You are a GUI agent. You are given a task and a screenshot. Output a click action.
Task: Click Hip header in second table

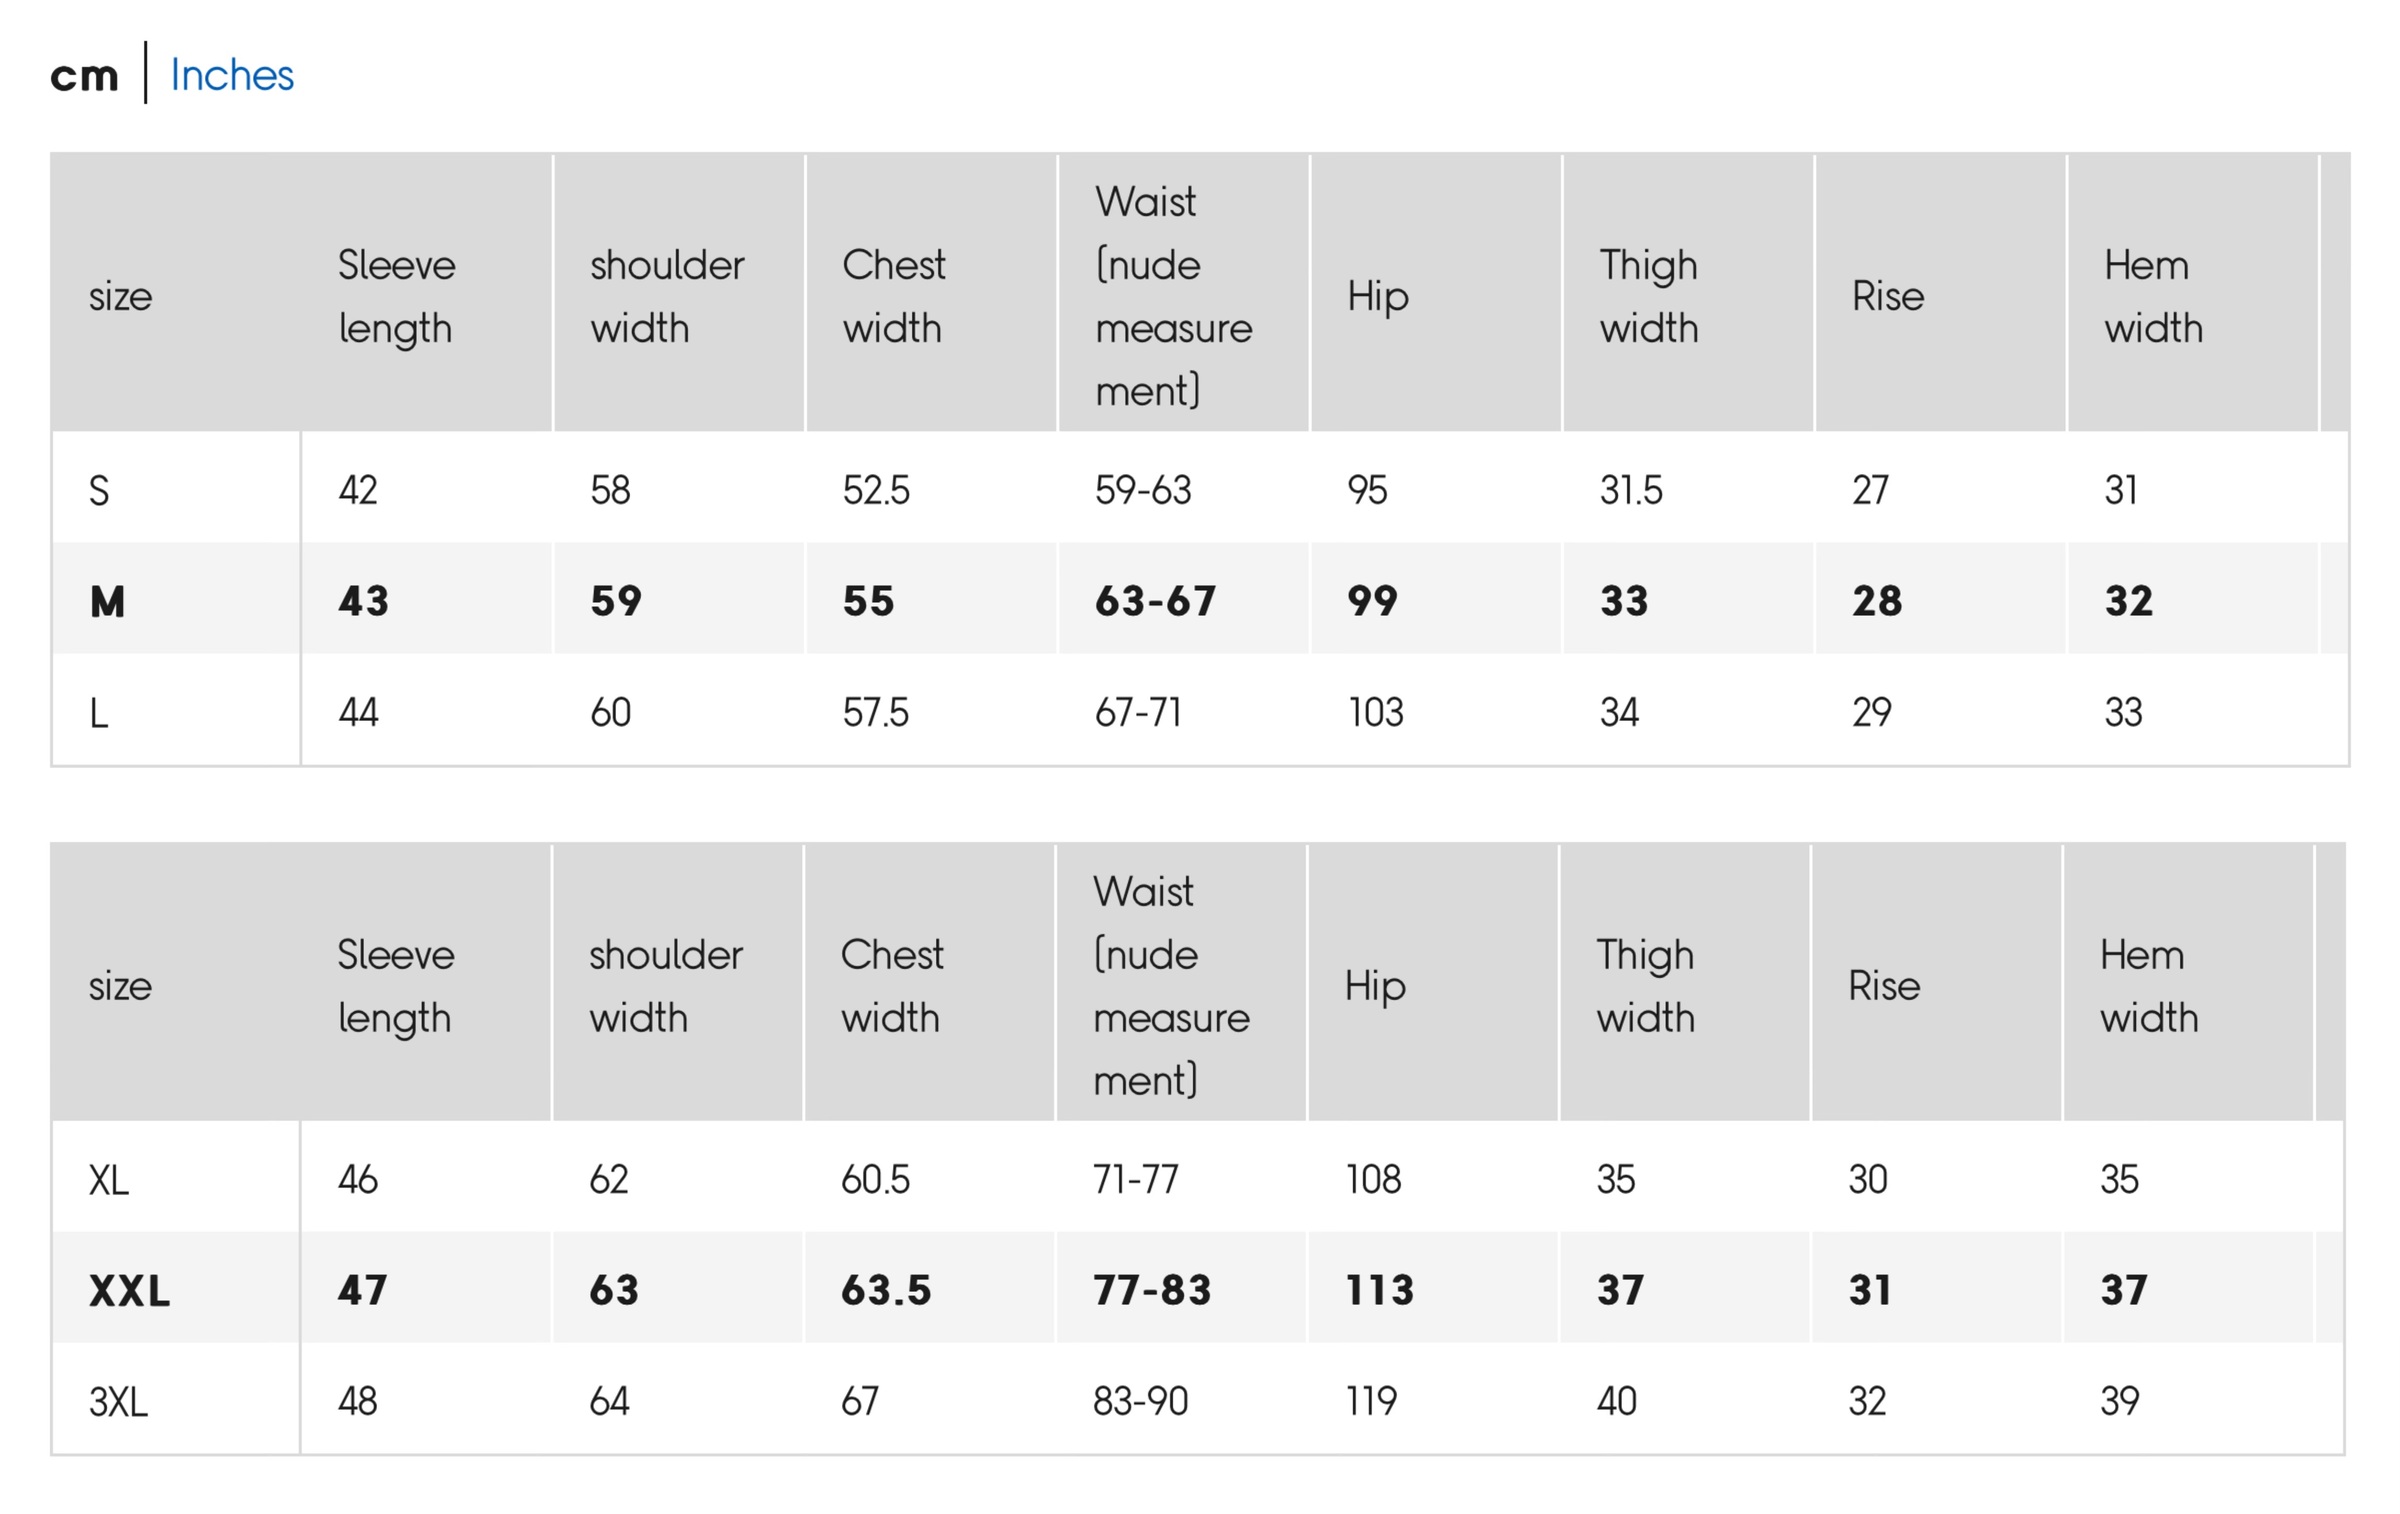(x=1374, y=986)
